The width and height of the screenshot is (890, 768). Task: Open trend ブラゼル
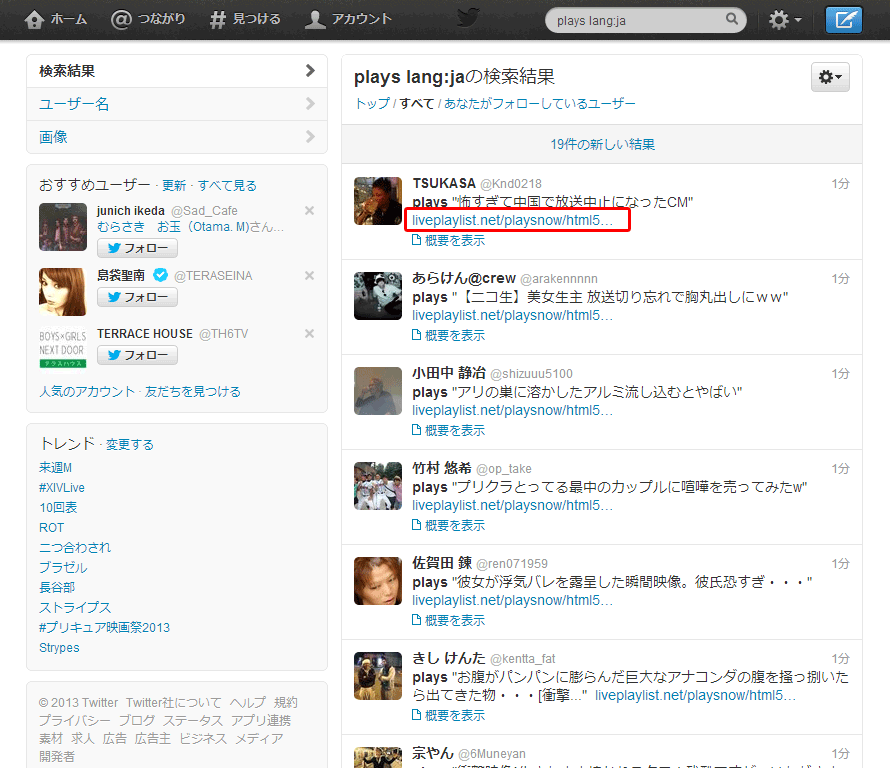click(64, 568)
